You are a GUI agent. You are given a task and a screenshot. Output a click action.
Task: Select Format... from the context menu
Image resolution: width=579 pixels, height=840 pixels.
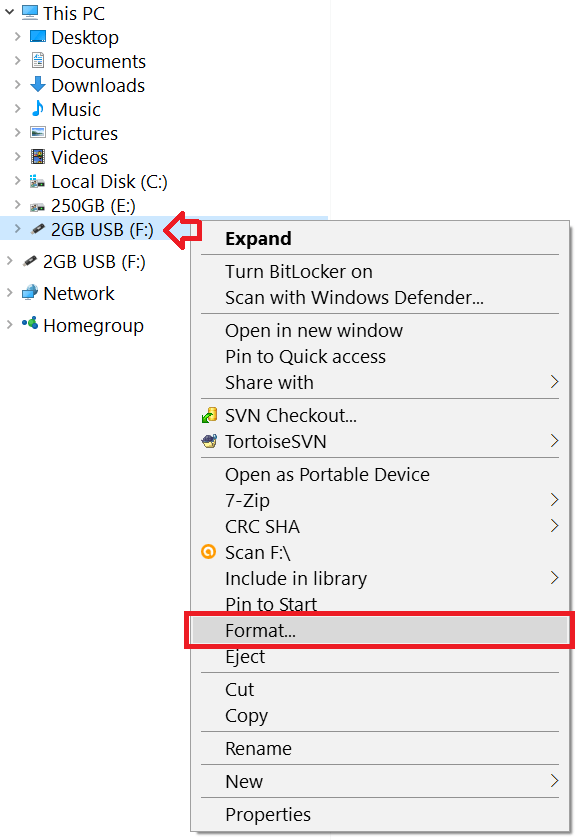coord(300,630)
